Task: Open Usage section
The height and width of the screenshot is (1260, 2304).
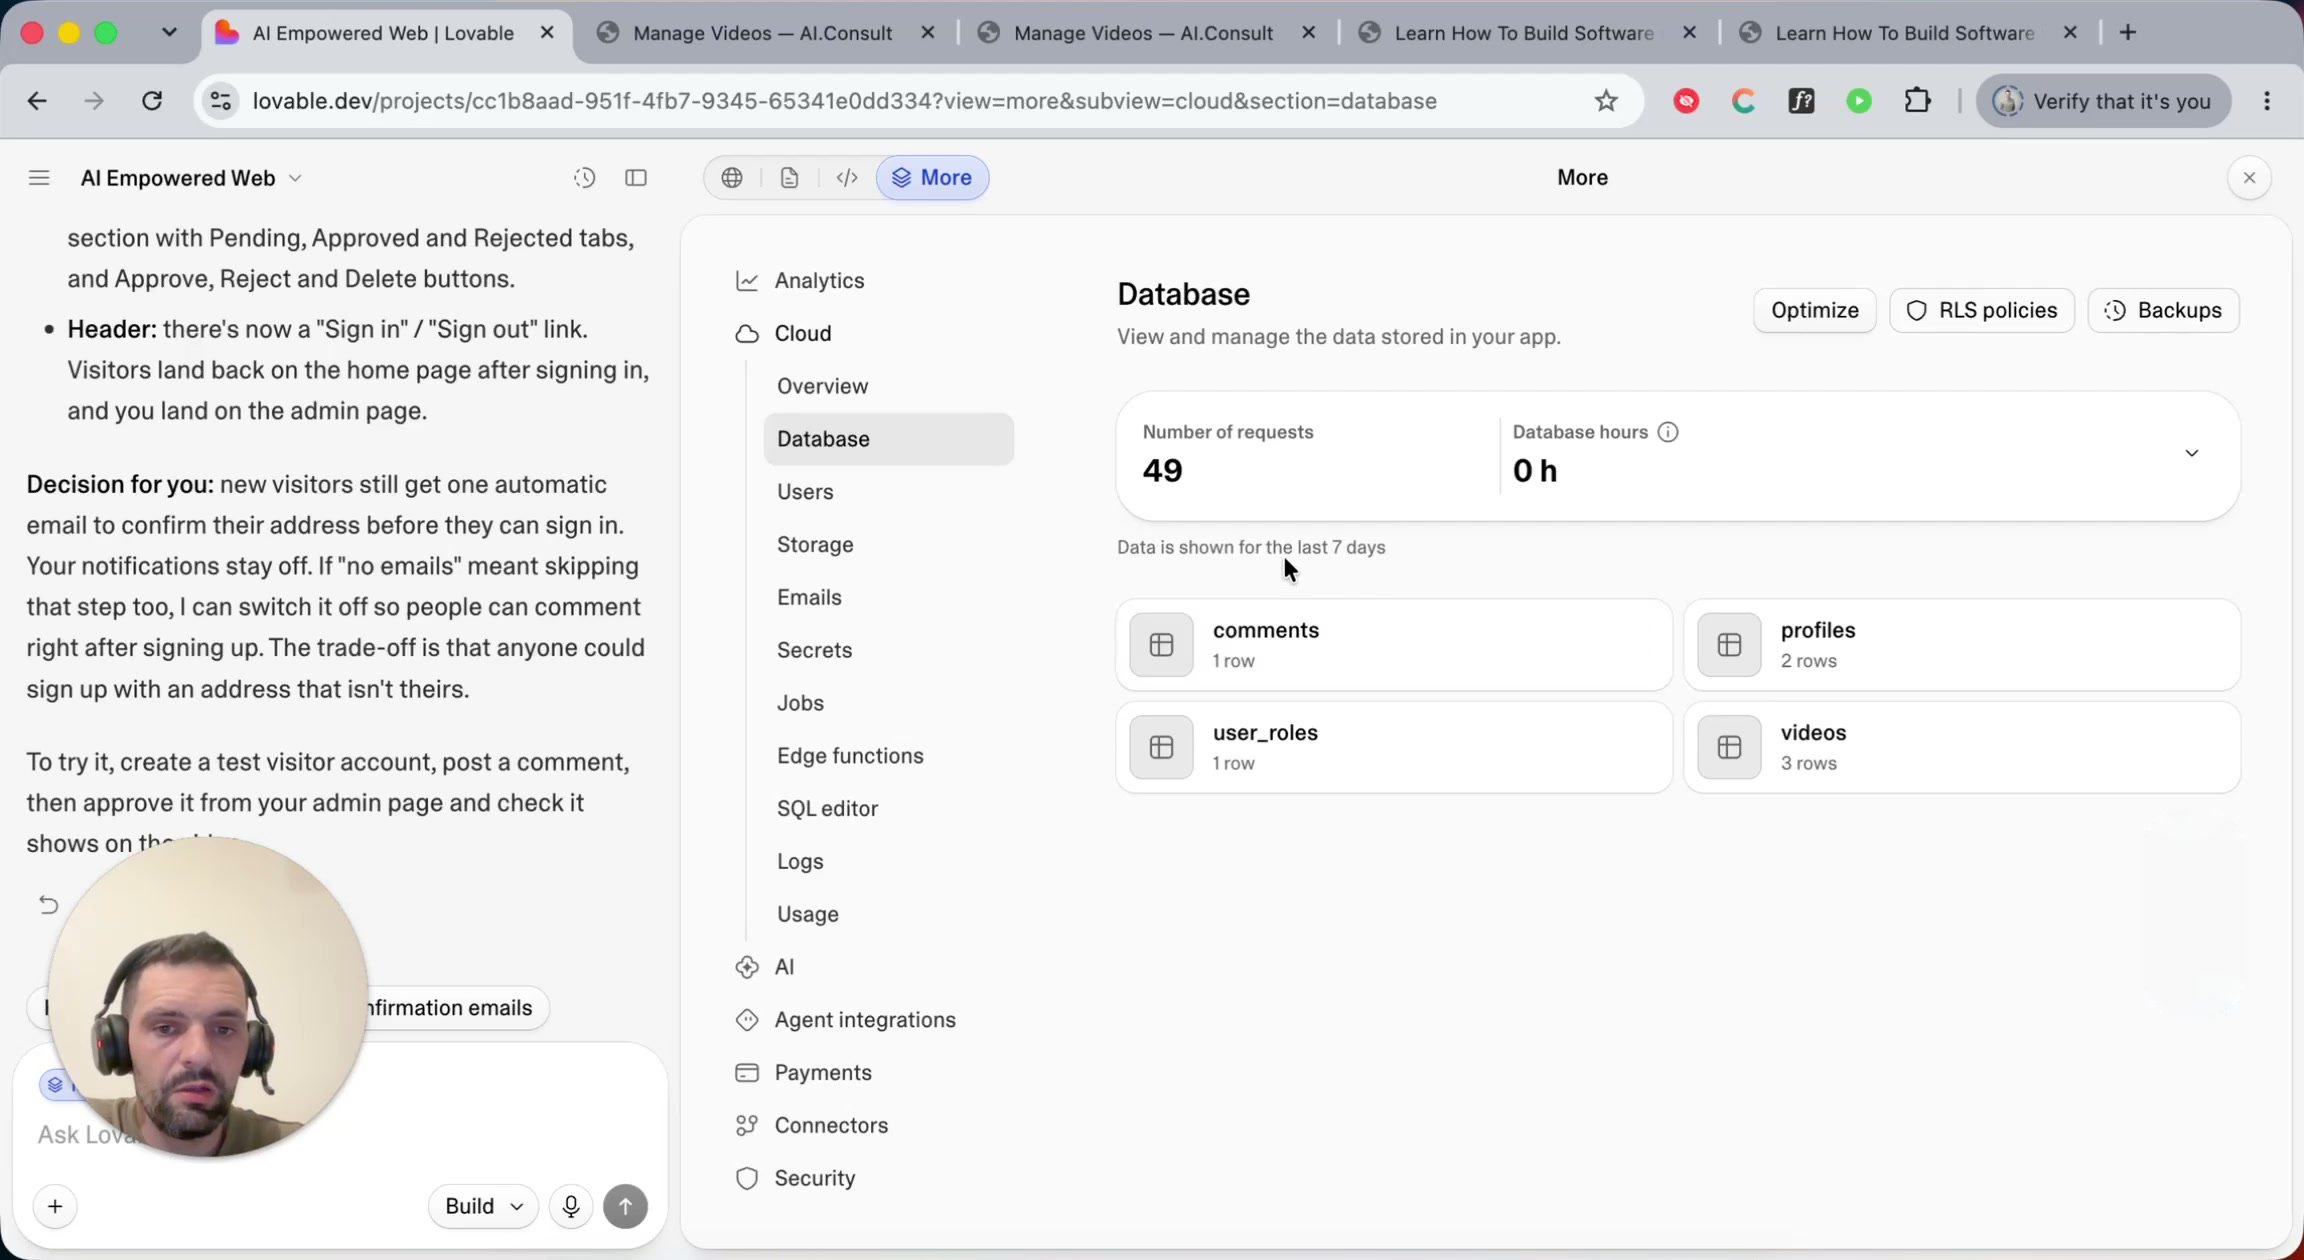Action: tap(807, 915)
